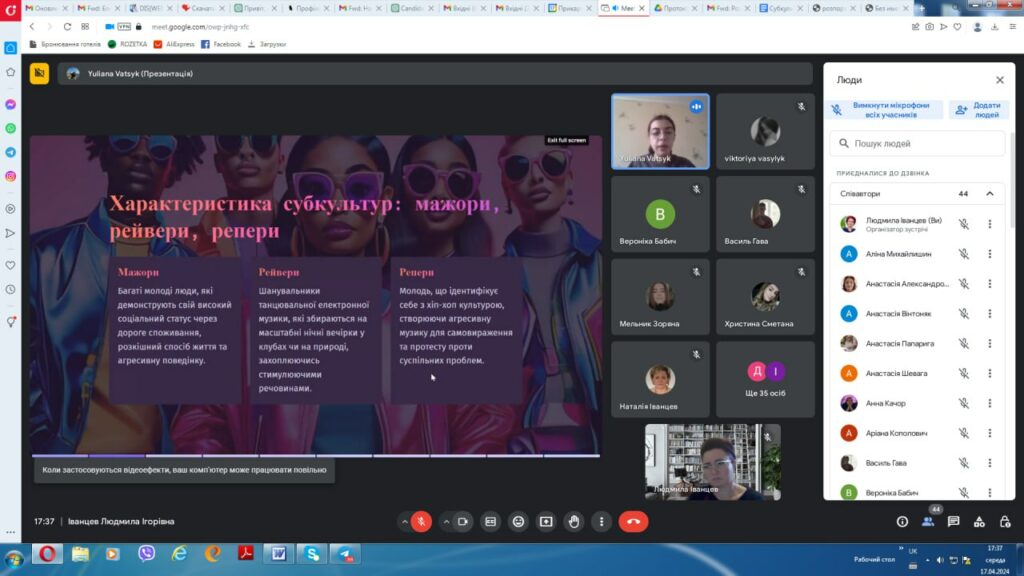Open the meeting details info icon
The image size is (1024, 576).
pos(902,522)
